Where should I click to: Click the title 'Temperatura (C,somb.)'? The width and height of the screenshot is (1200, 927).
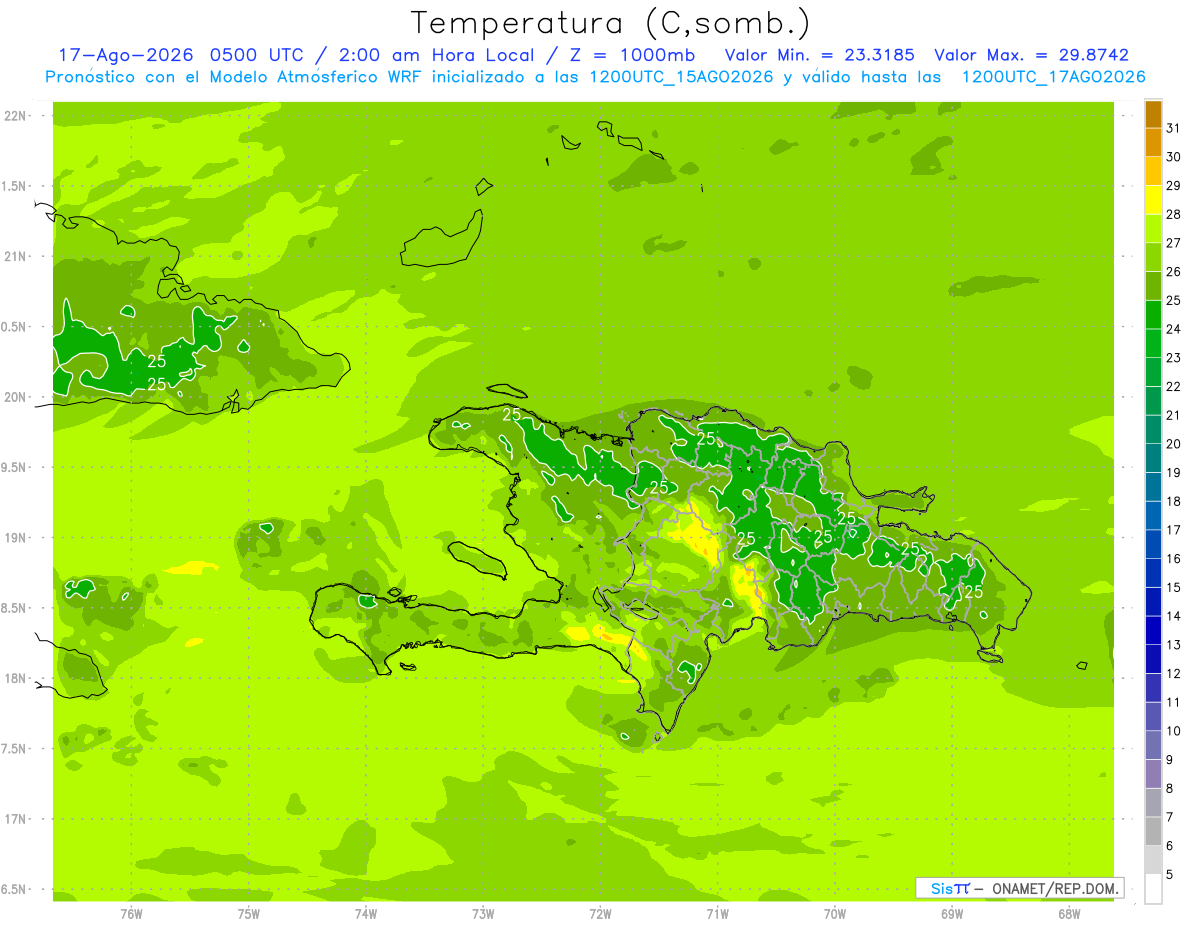point(611,23)
